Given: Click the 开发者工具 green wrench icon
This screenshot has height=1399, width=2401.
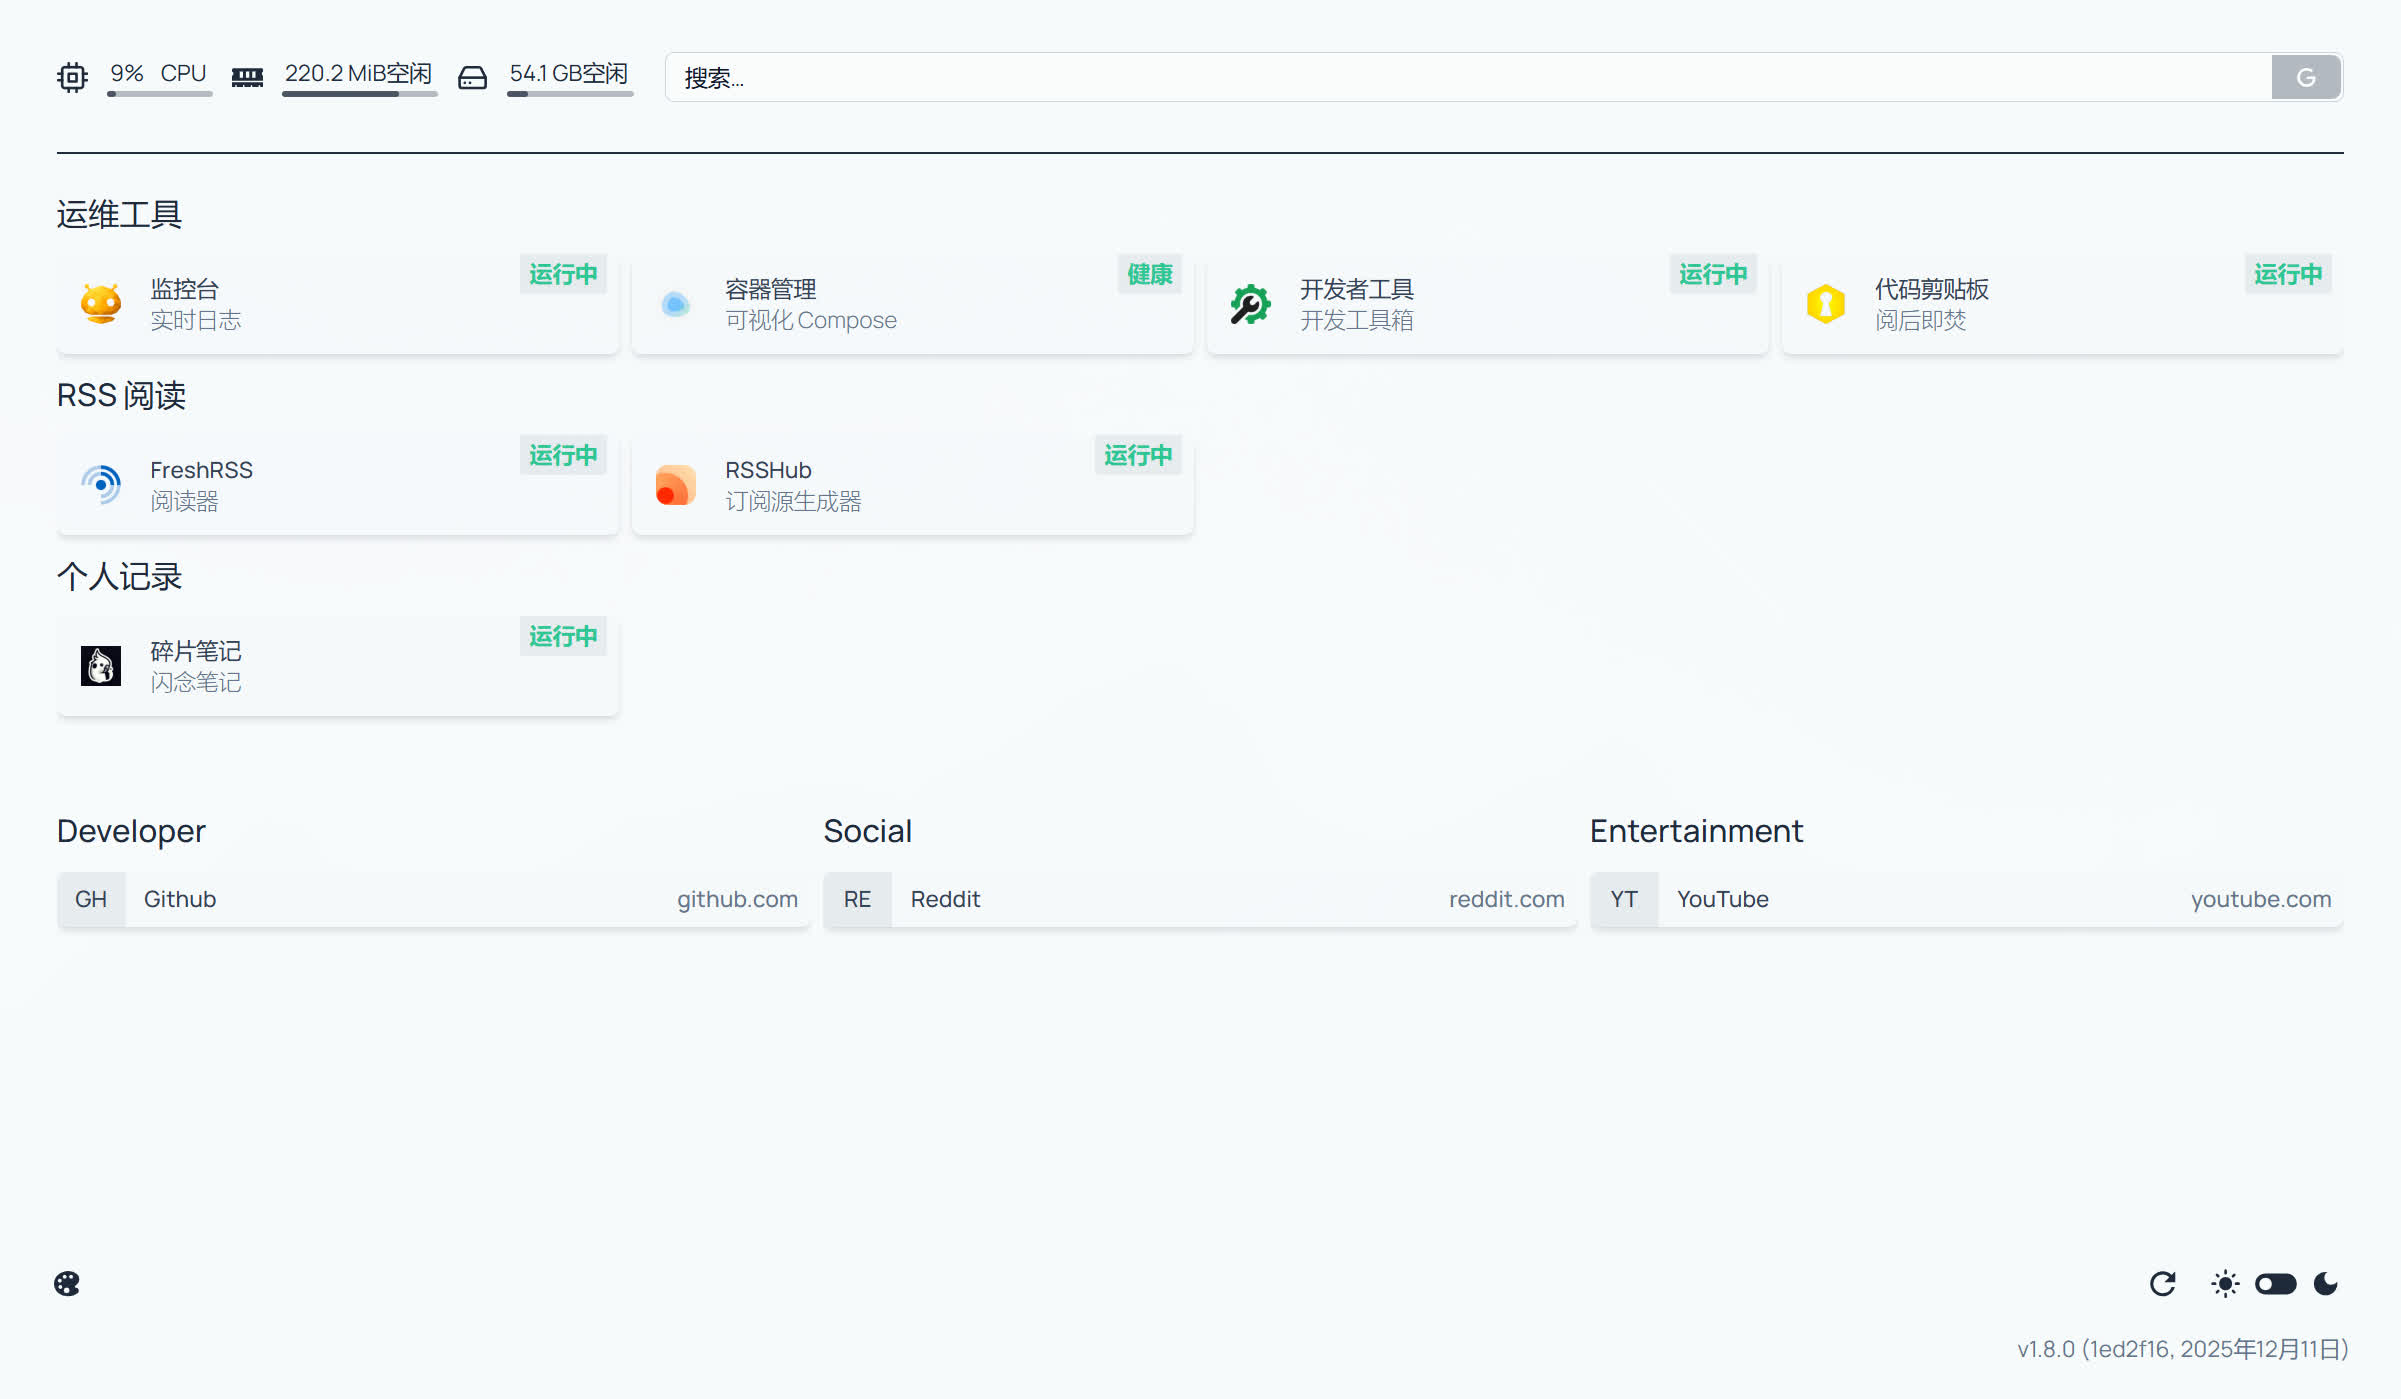Looking at the screenshot, I should [x=1250, y=304].
